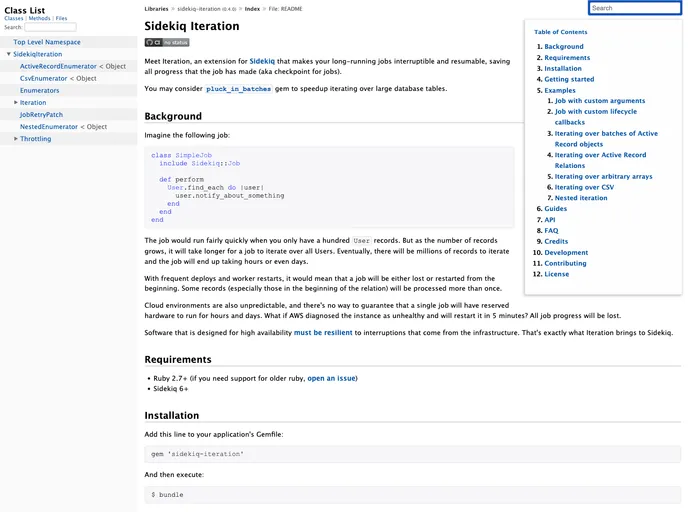Click the 'open an issue' link

pos(331,378)
